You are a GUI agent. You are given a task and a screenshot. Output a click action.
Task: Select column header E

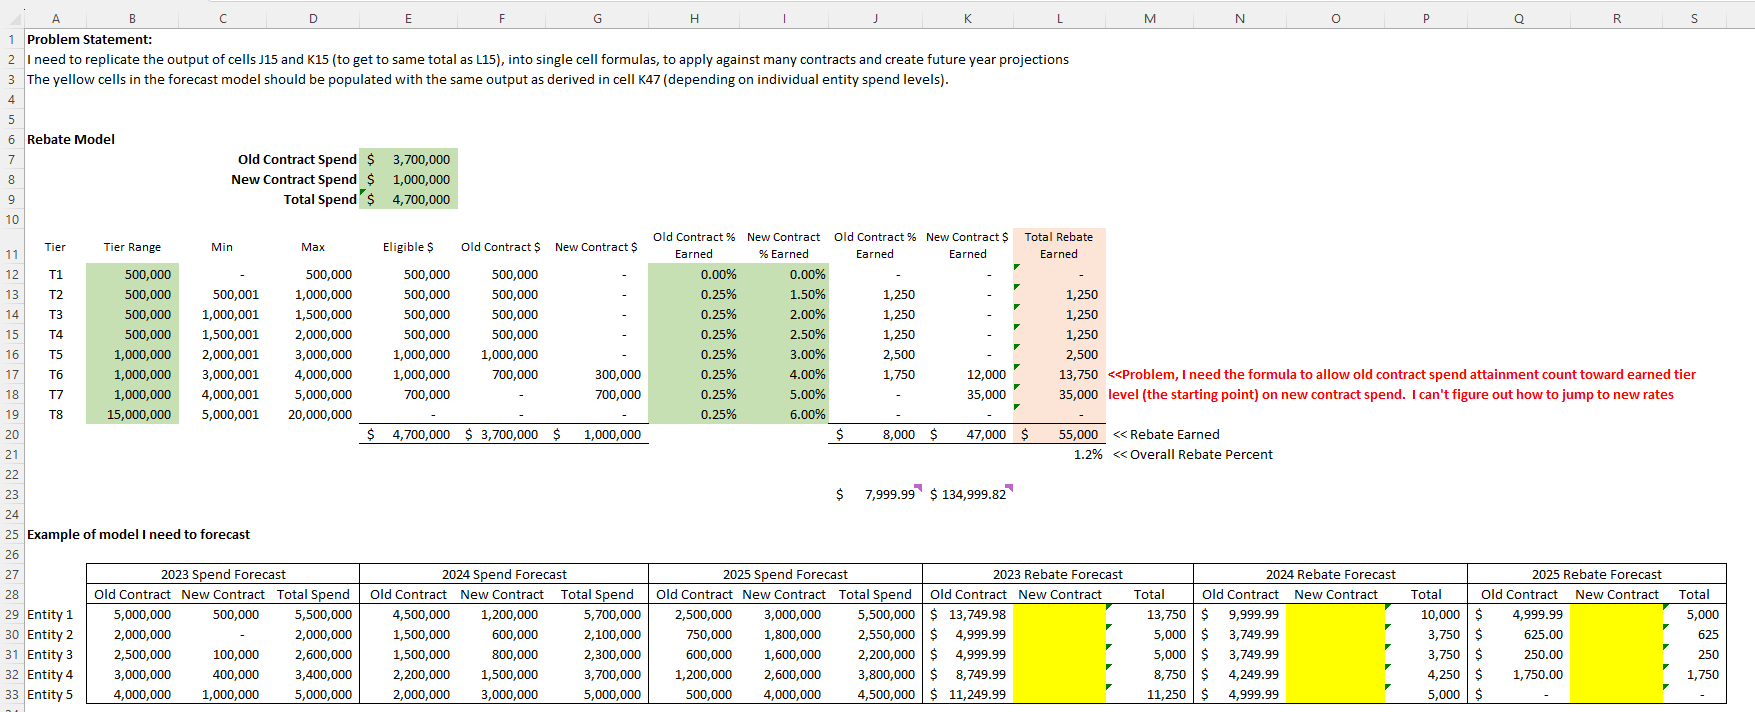click(x=408, y=18)
